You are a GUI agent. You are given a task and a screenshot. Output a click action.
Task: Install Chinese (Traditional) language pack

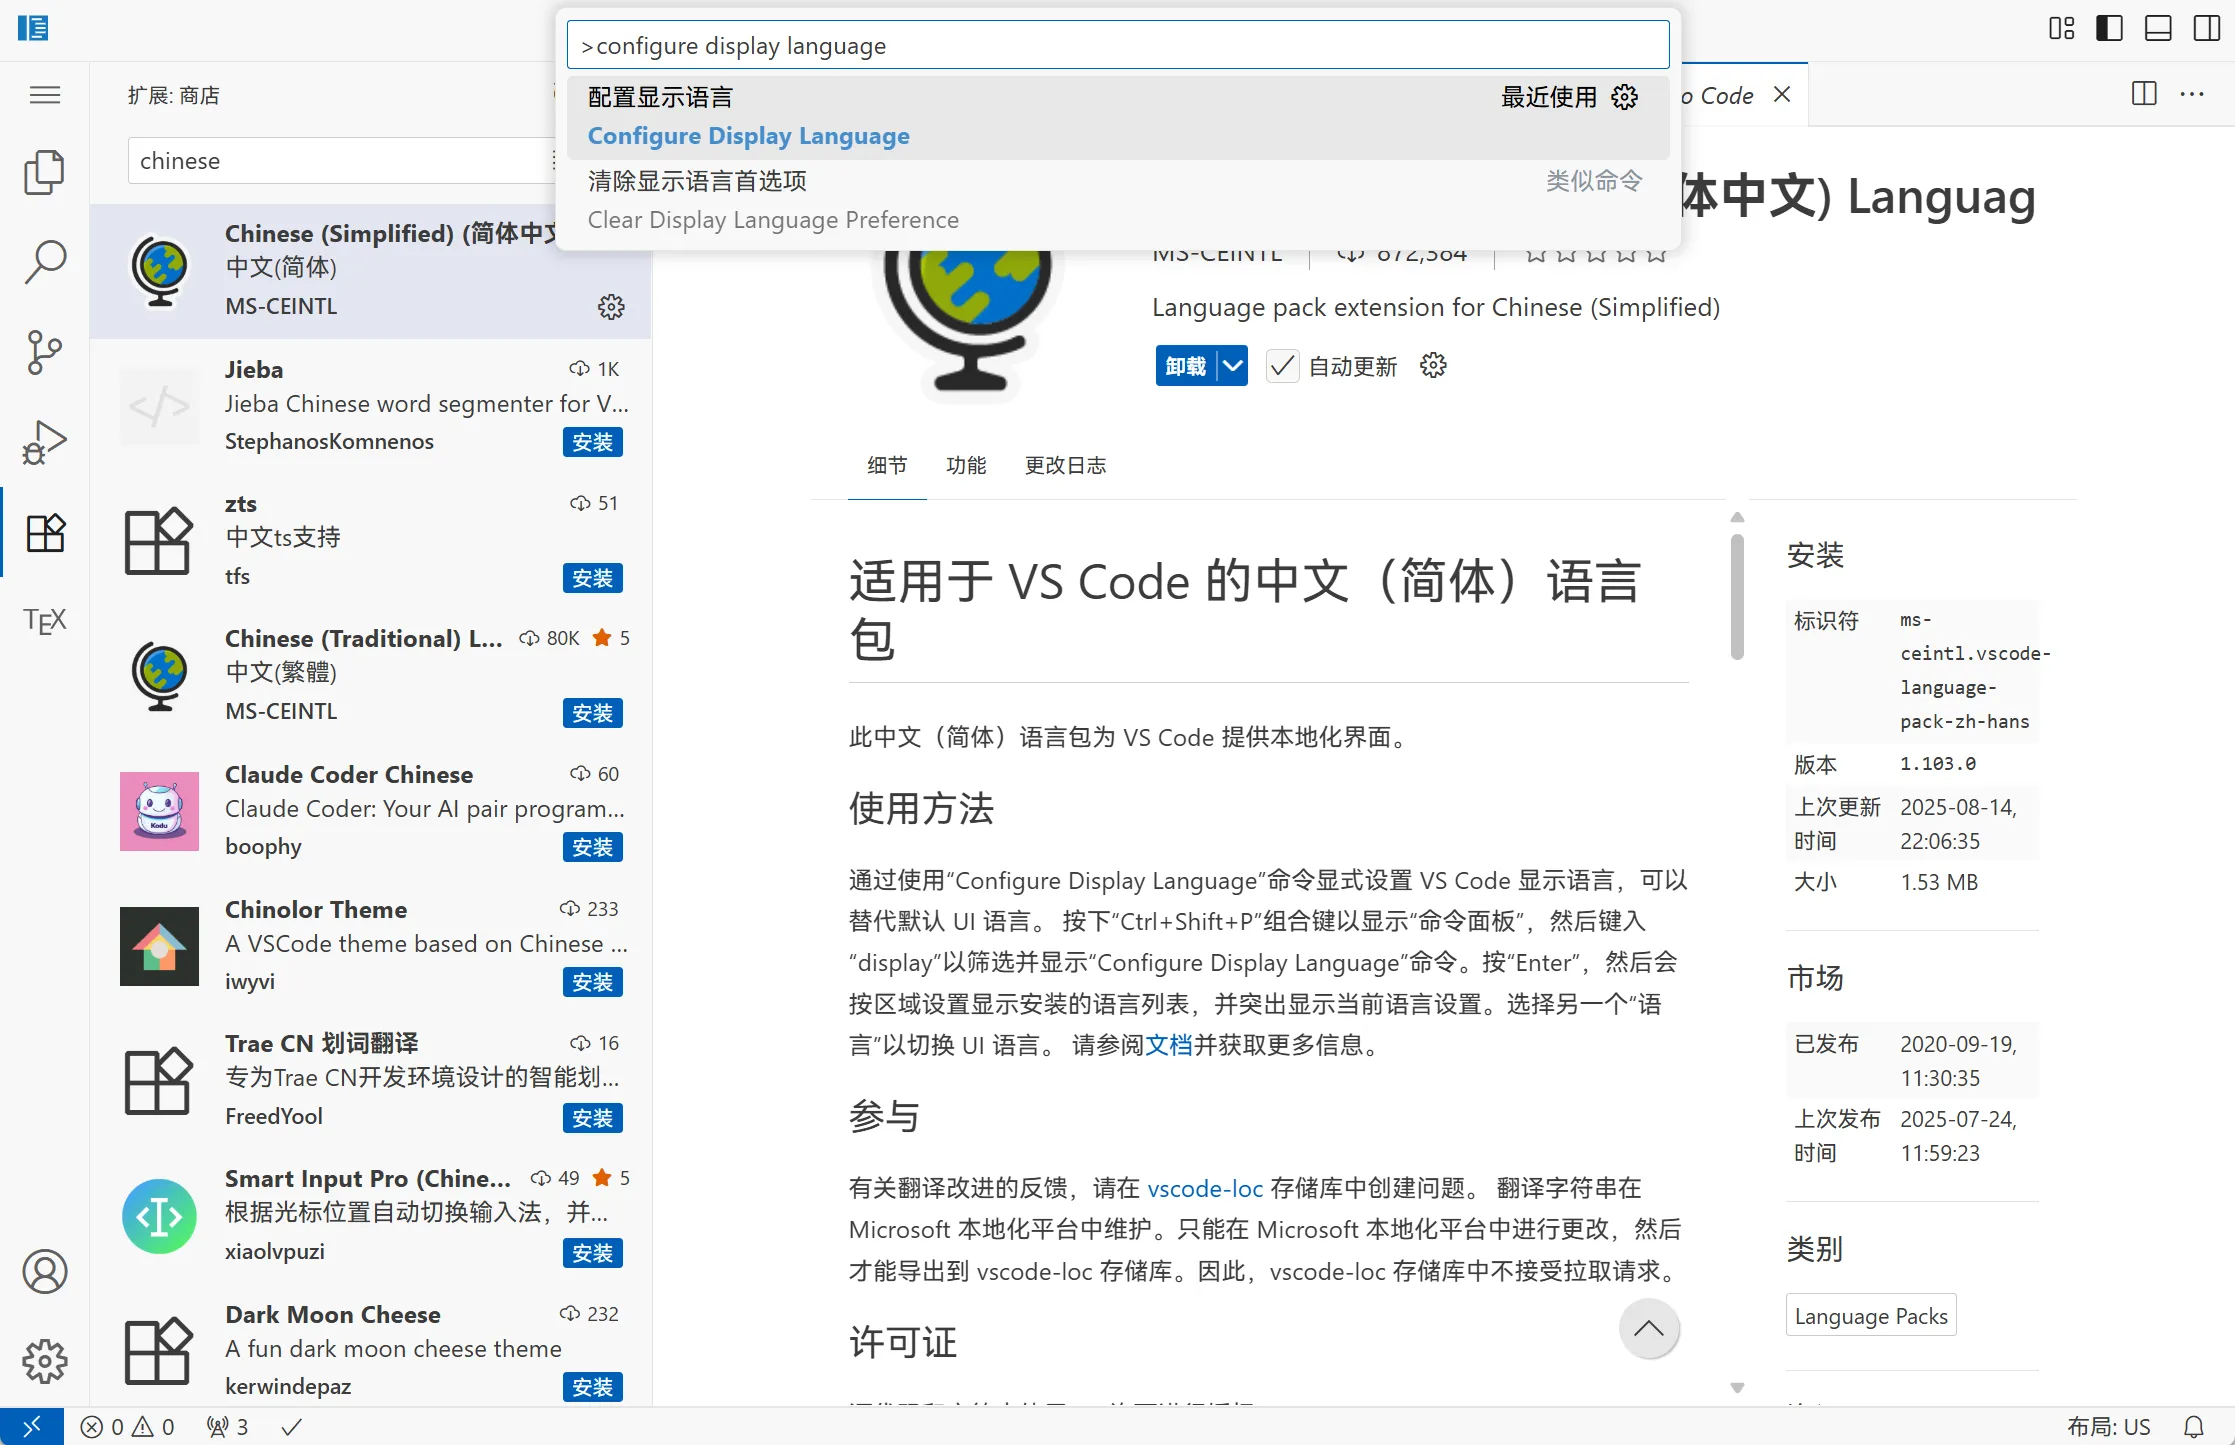[x=593, y=713]
